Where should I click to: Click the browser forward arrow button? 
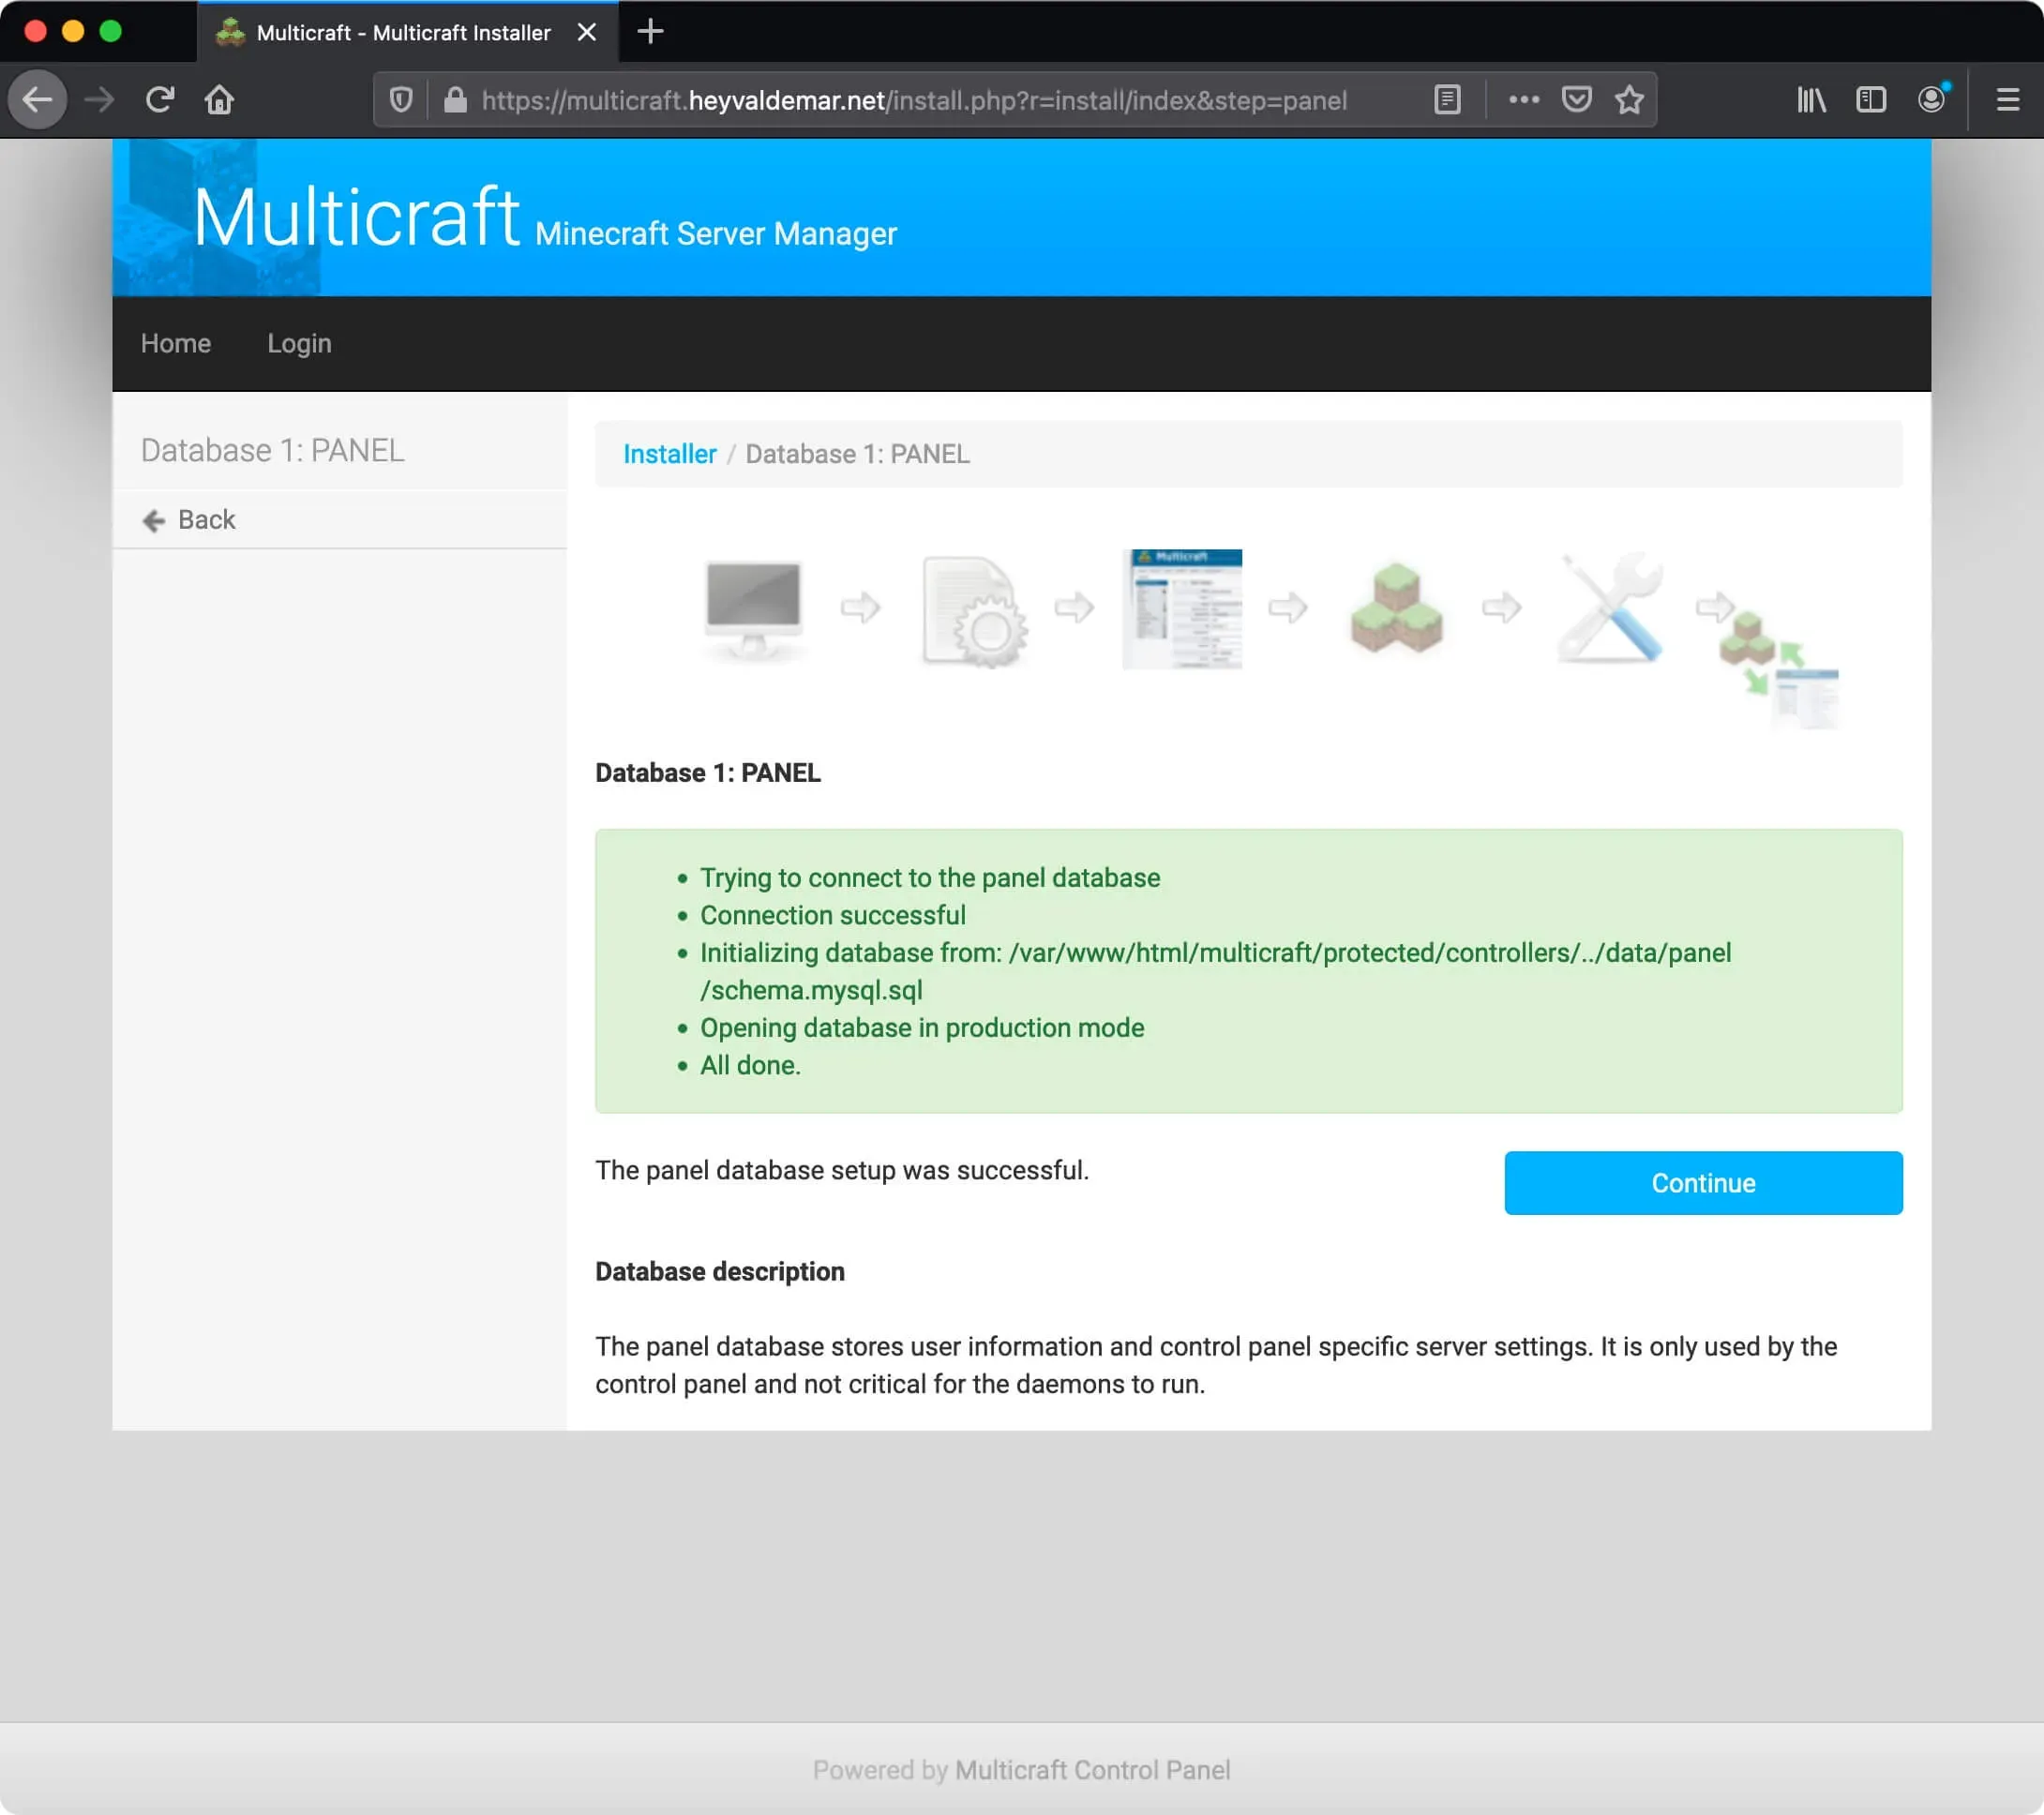pos(99,100)
